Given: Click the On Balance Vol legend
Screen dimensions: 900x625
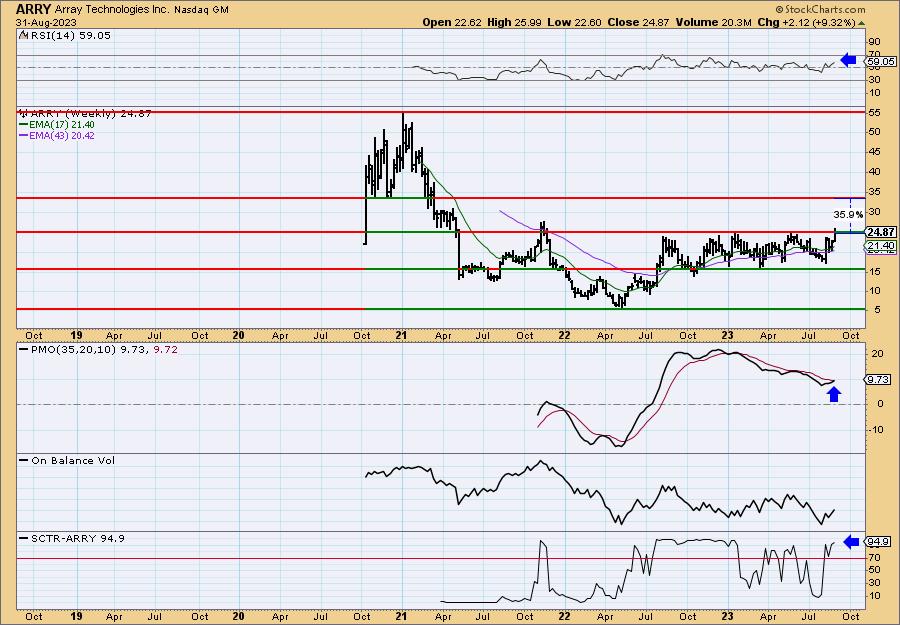Looking at the screenshot, I should [67, 460].
